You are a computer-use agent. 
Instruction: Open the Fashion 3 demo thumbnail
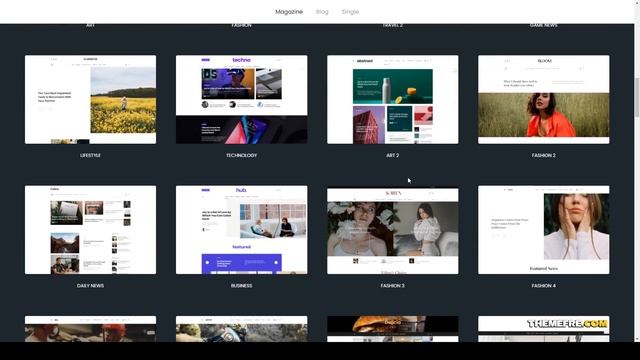[x=393, y=231]
